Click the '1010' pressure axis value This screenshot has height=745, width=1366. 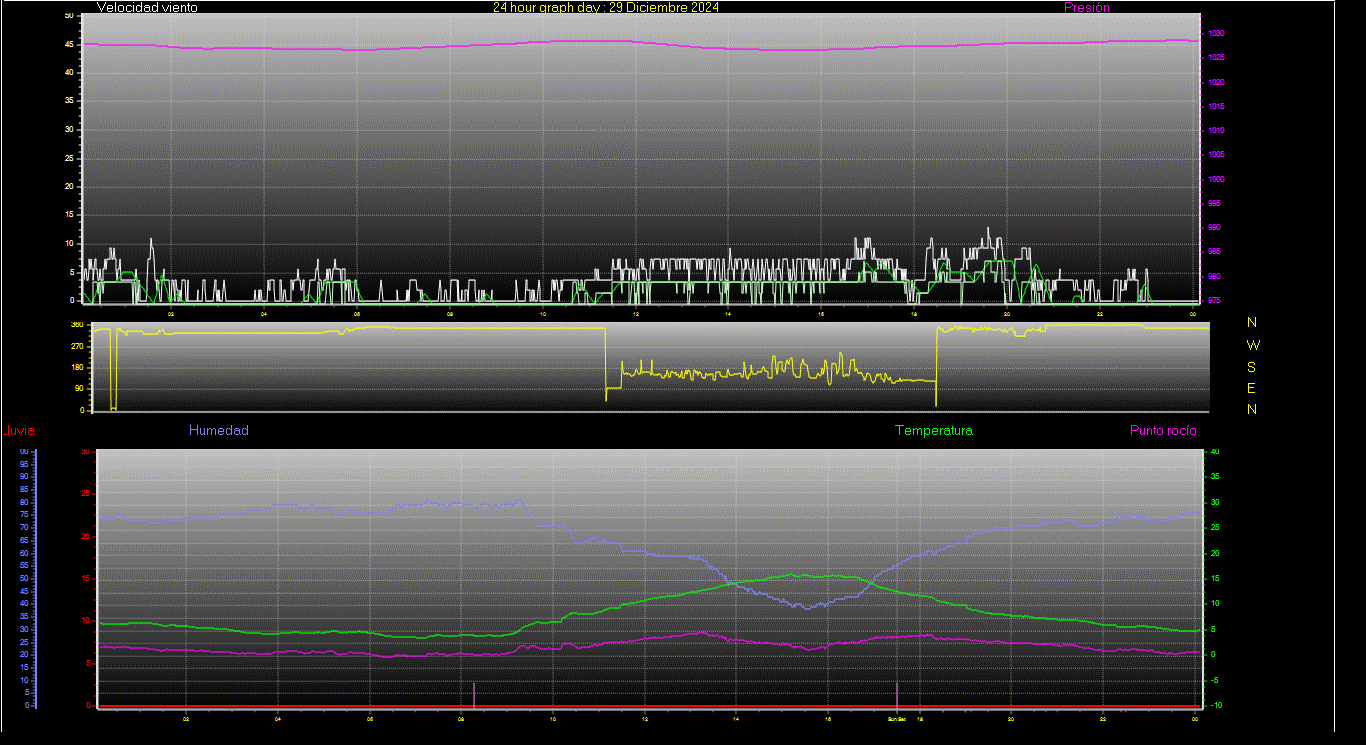pos(1216,130)
